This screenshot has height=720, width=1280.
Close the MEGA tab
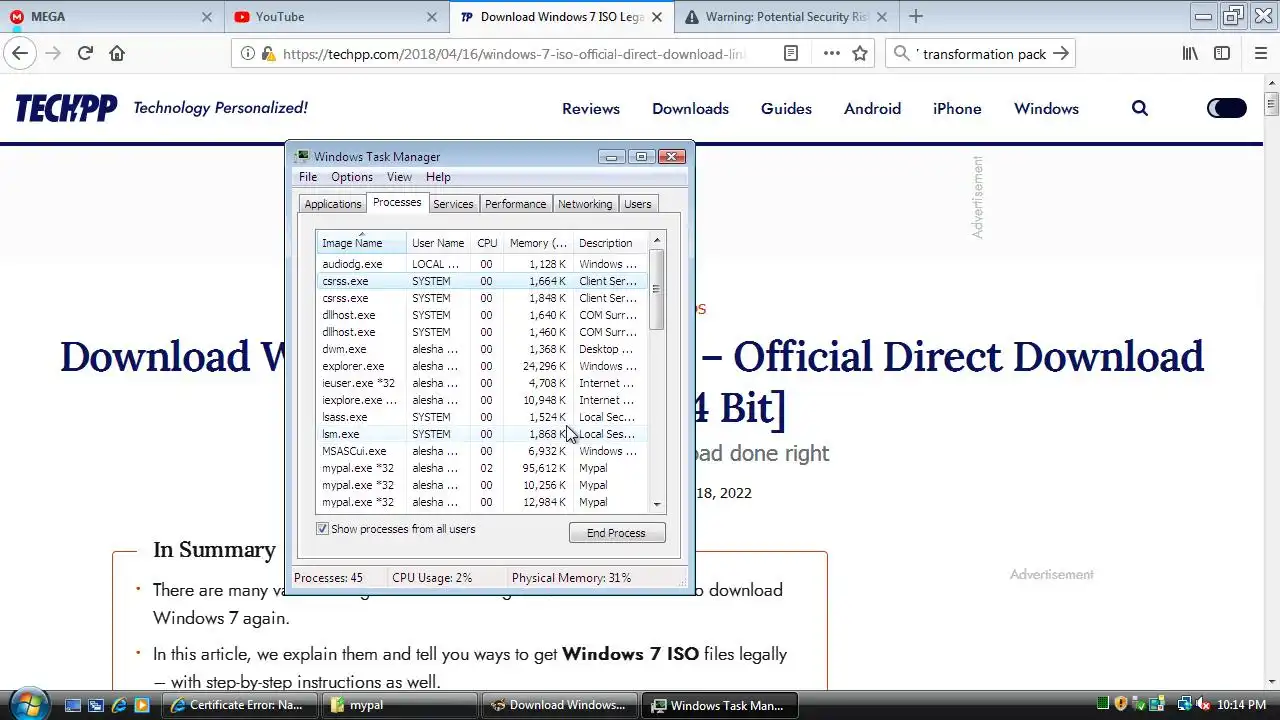[207, 17]
